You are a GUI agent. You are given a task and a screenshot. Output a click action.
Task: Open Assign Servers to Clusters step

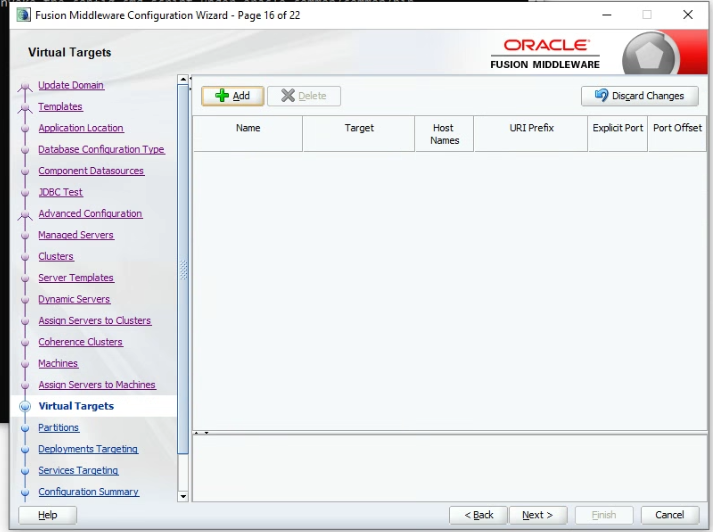click(95, 320)
